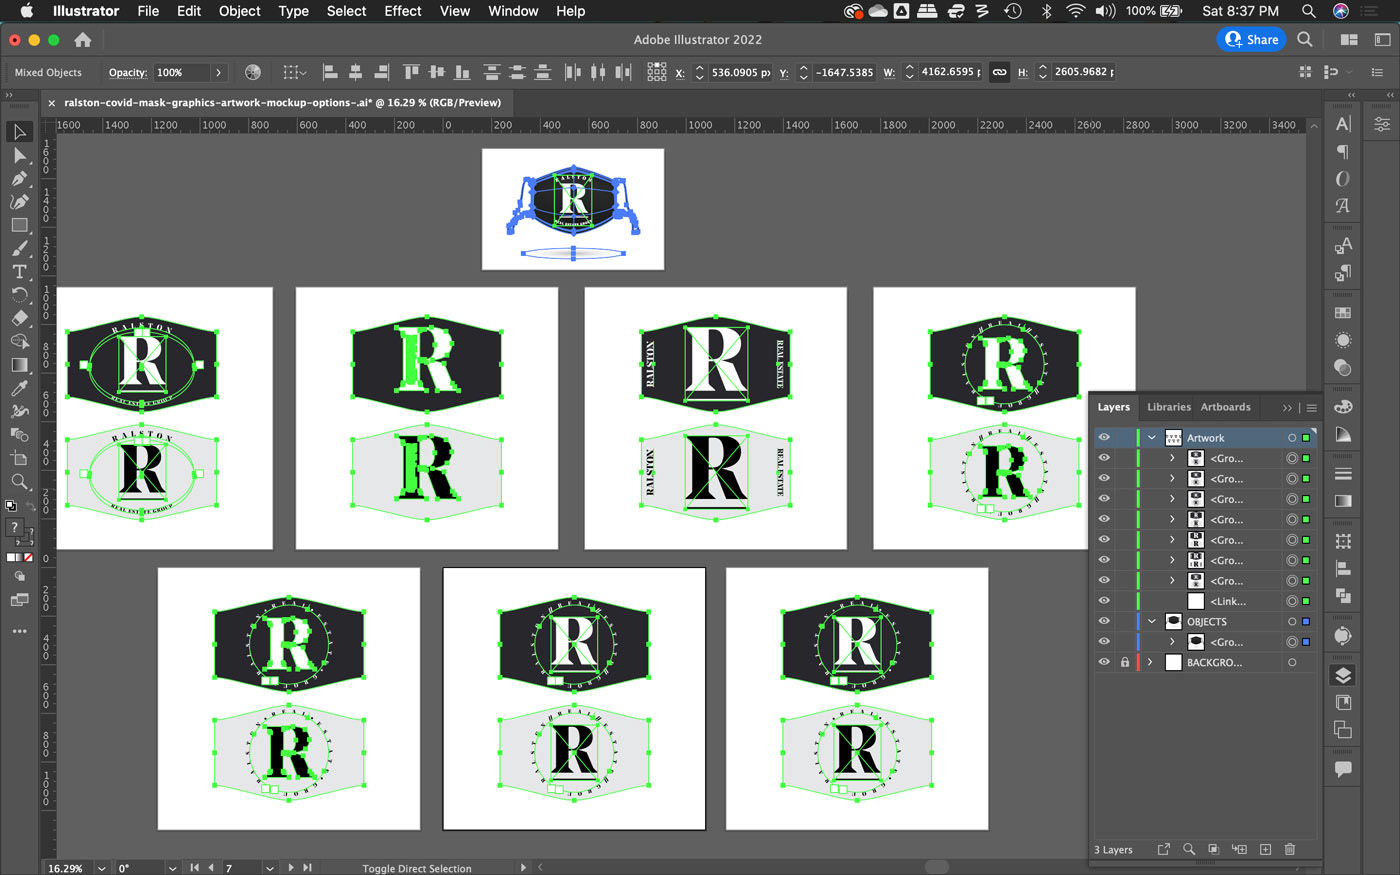Viewport: 1400px width, 875px height.
Task: Select the Pen tool
Action: pyautogui.click(x=19, y=178)
